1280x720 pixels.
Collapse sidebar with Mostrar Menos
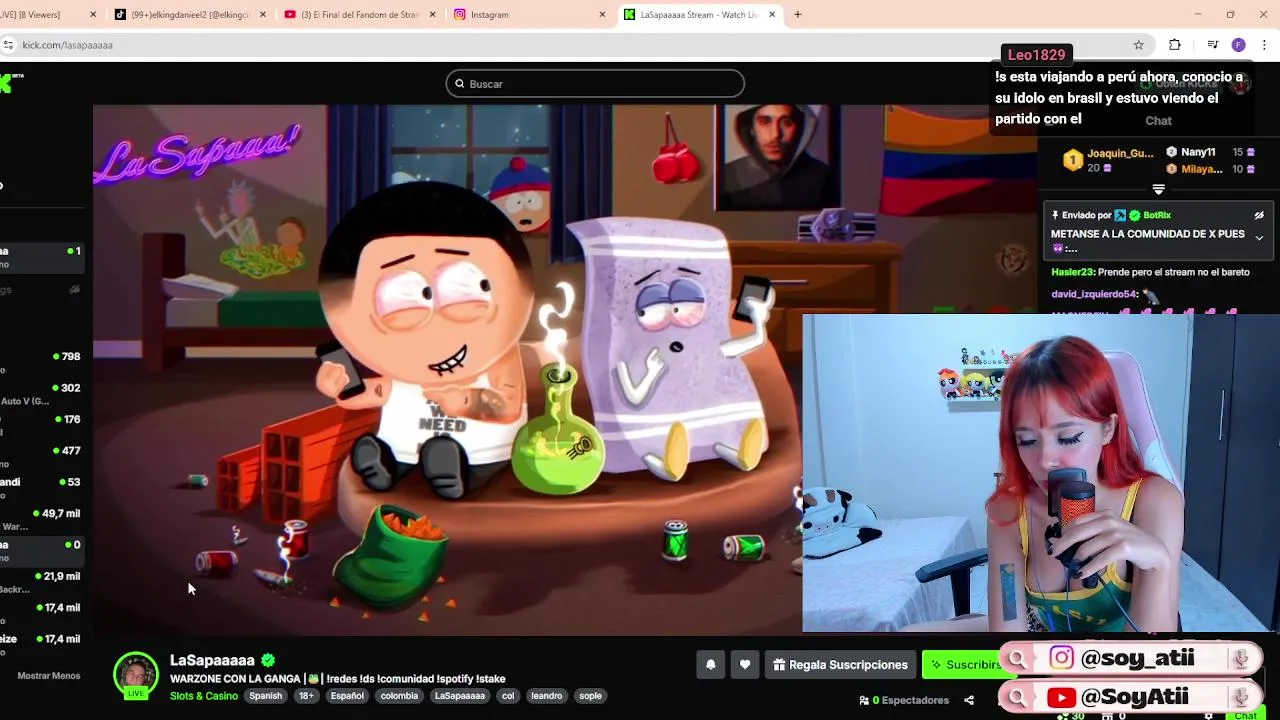tap(48, 676)
